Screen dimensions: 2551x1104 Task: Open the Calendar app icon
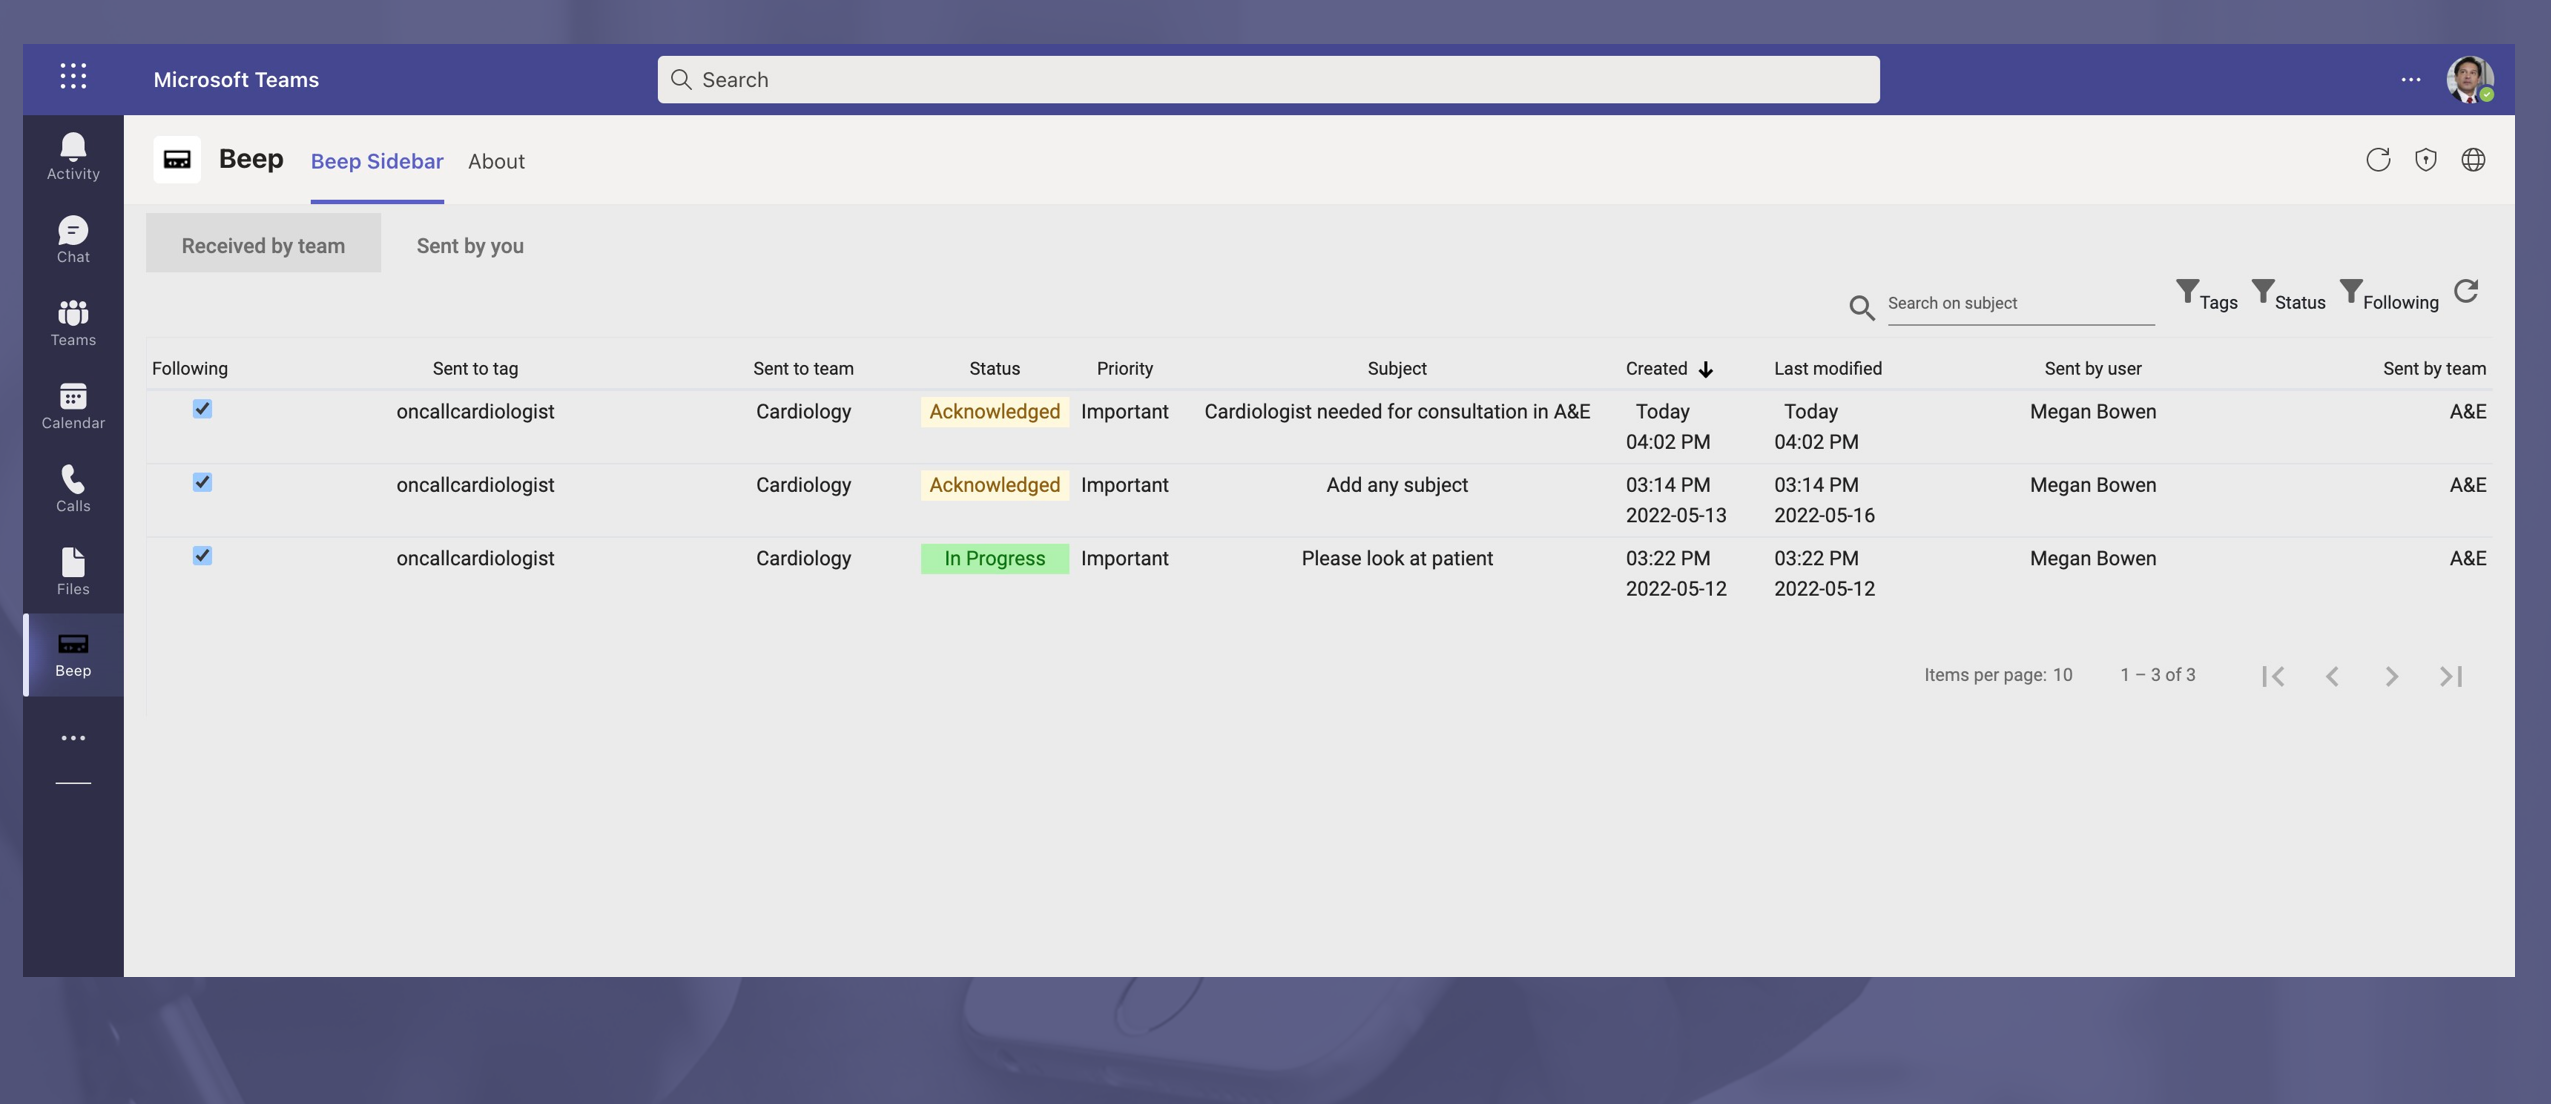[x=73, y=405]
